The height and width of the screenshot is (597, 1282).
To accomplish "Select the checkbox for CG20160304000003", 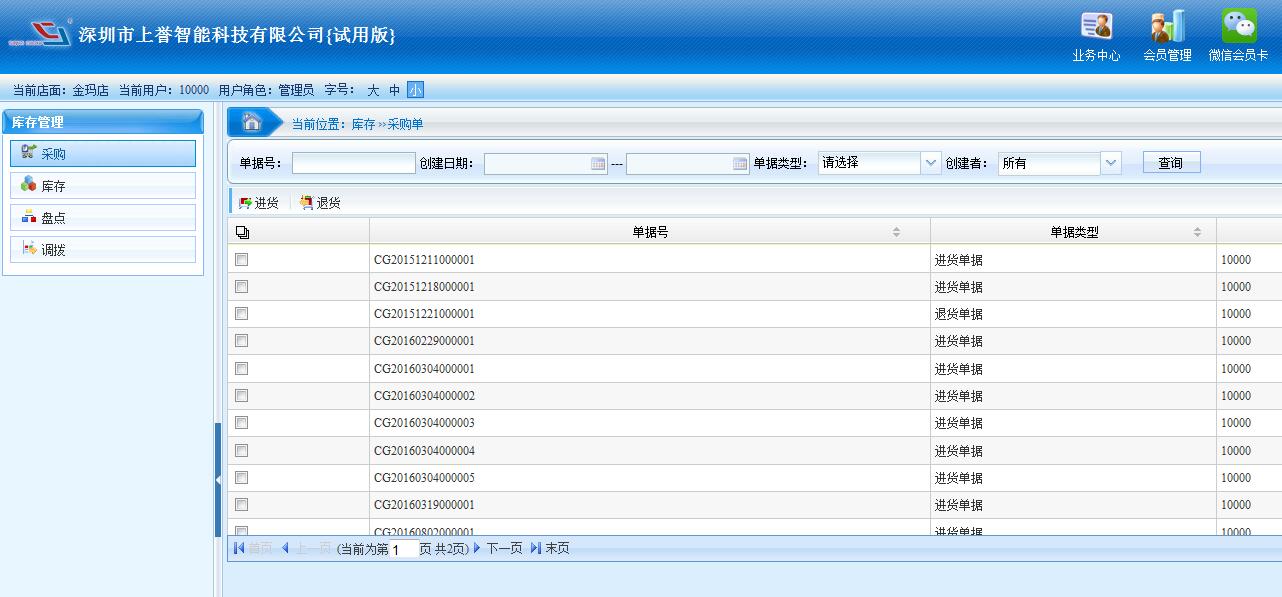I will pyautogui.click(x=241, y=423).
